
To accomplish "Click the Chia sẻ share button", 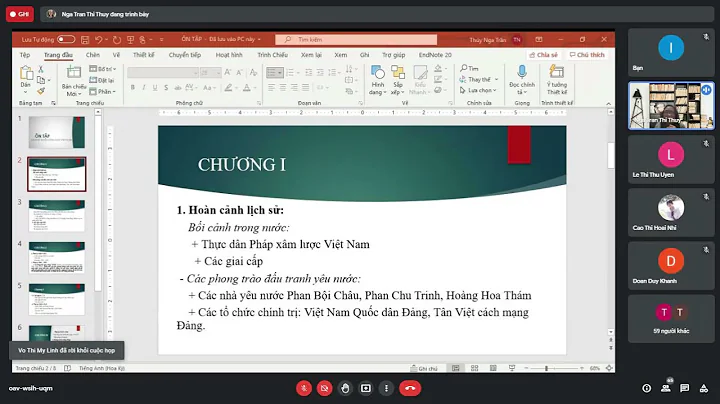I will point(544,55).
